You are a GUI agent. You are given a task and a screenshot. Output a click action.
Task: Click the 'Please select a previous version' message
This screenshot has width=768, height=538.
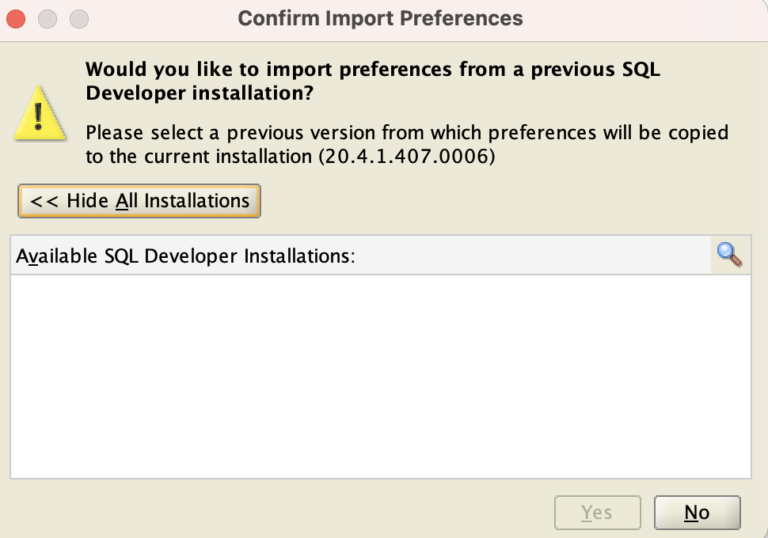pos(407,145)
